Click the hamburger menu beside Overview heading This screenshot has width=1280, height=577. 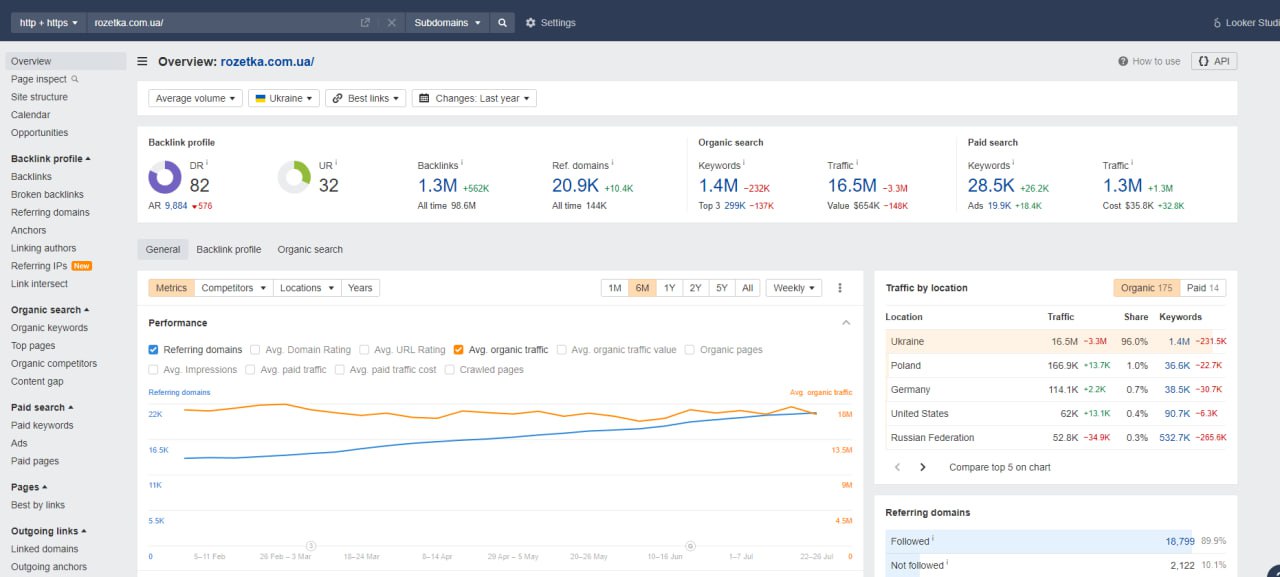[x=142, y=60]
